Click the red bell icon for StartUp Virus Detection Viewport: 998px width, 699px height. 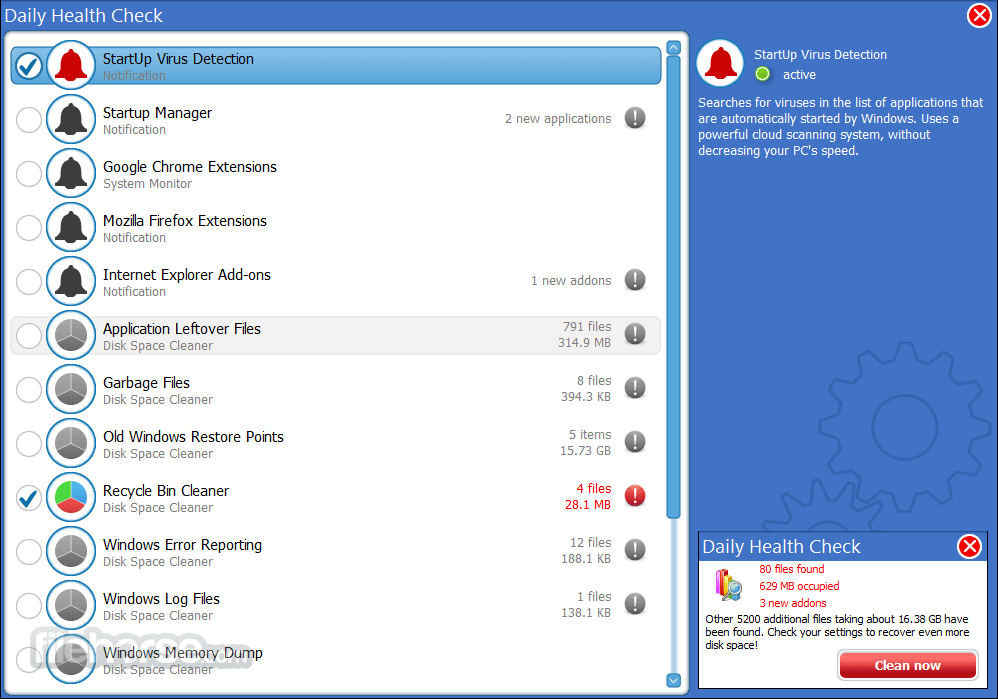click(71, 66)
